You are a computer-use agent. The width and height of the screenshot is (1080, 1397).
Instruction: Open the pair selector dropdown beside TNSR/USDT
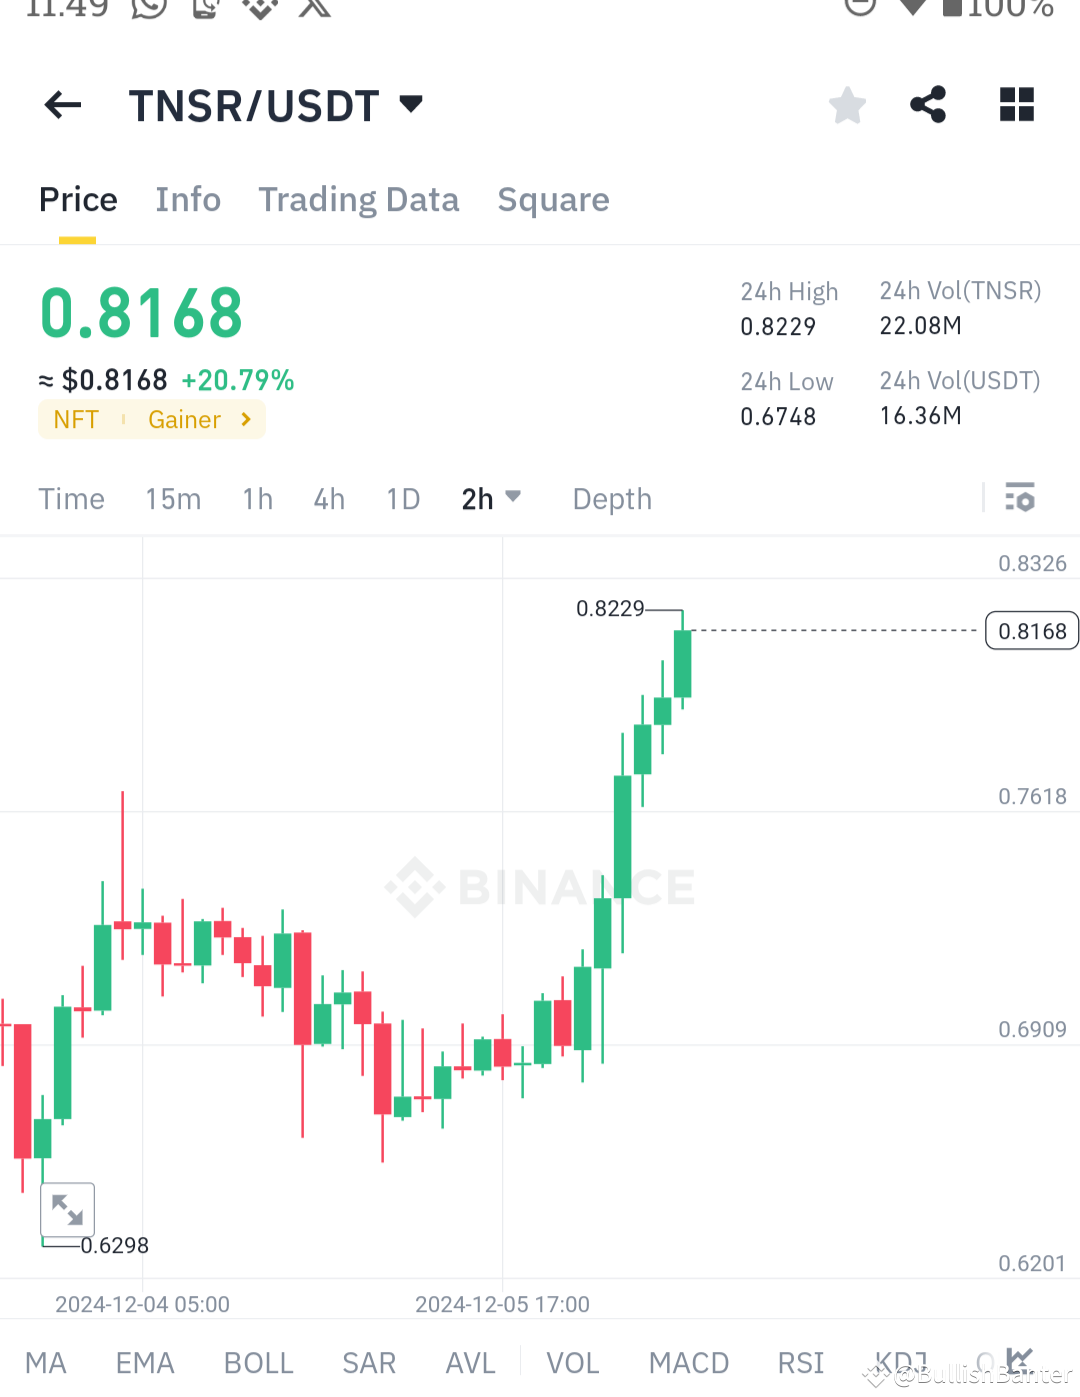point(410,104)
